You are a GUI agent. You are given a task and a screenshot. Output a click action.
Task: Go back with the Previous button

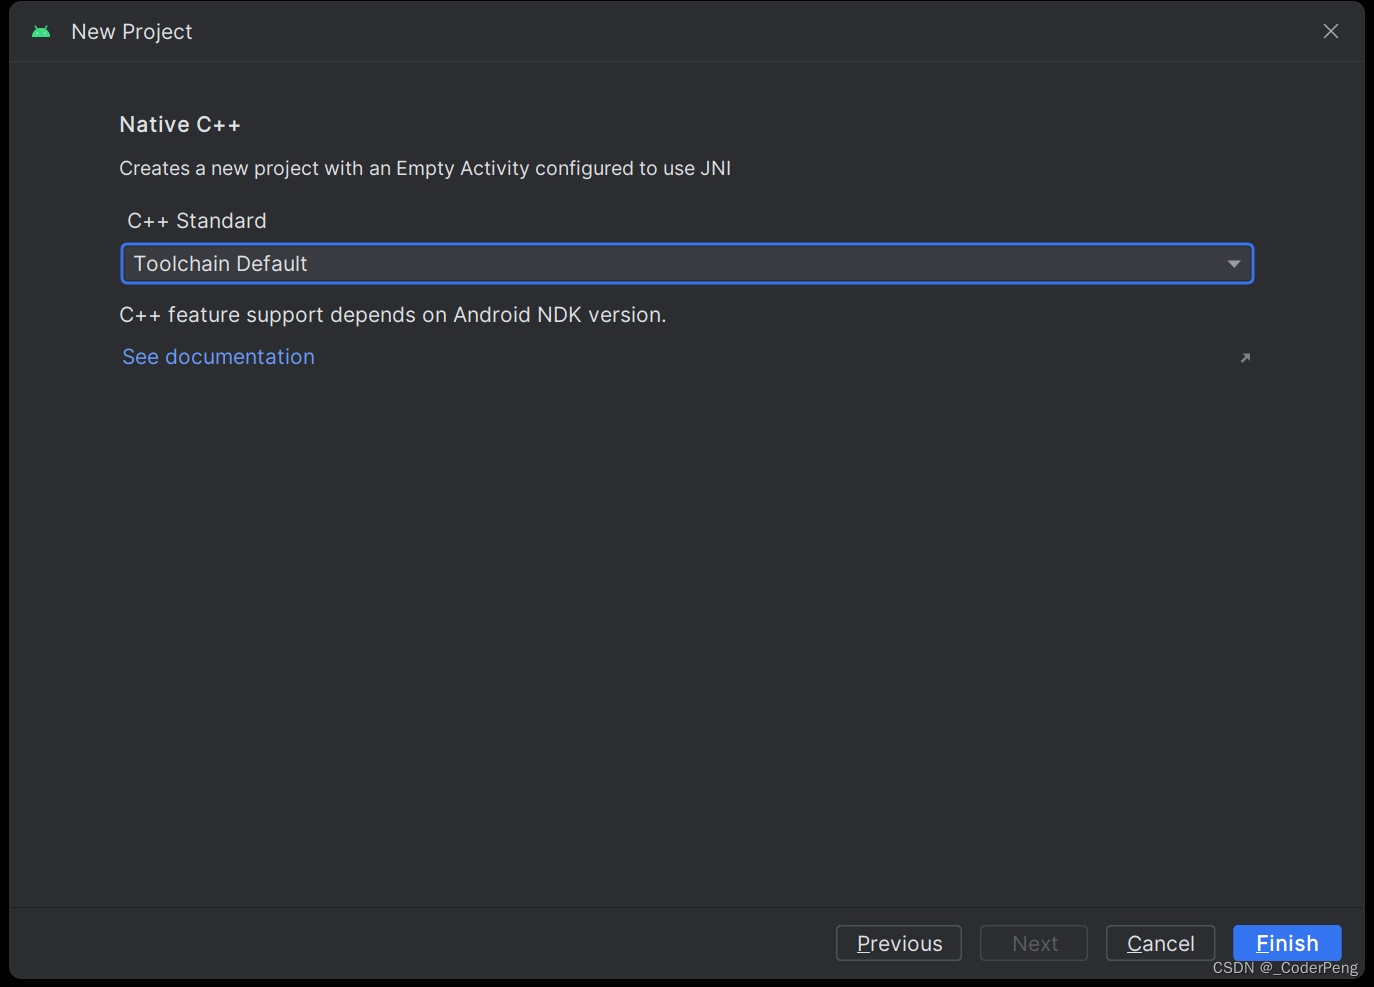coord(899,943)
